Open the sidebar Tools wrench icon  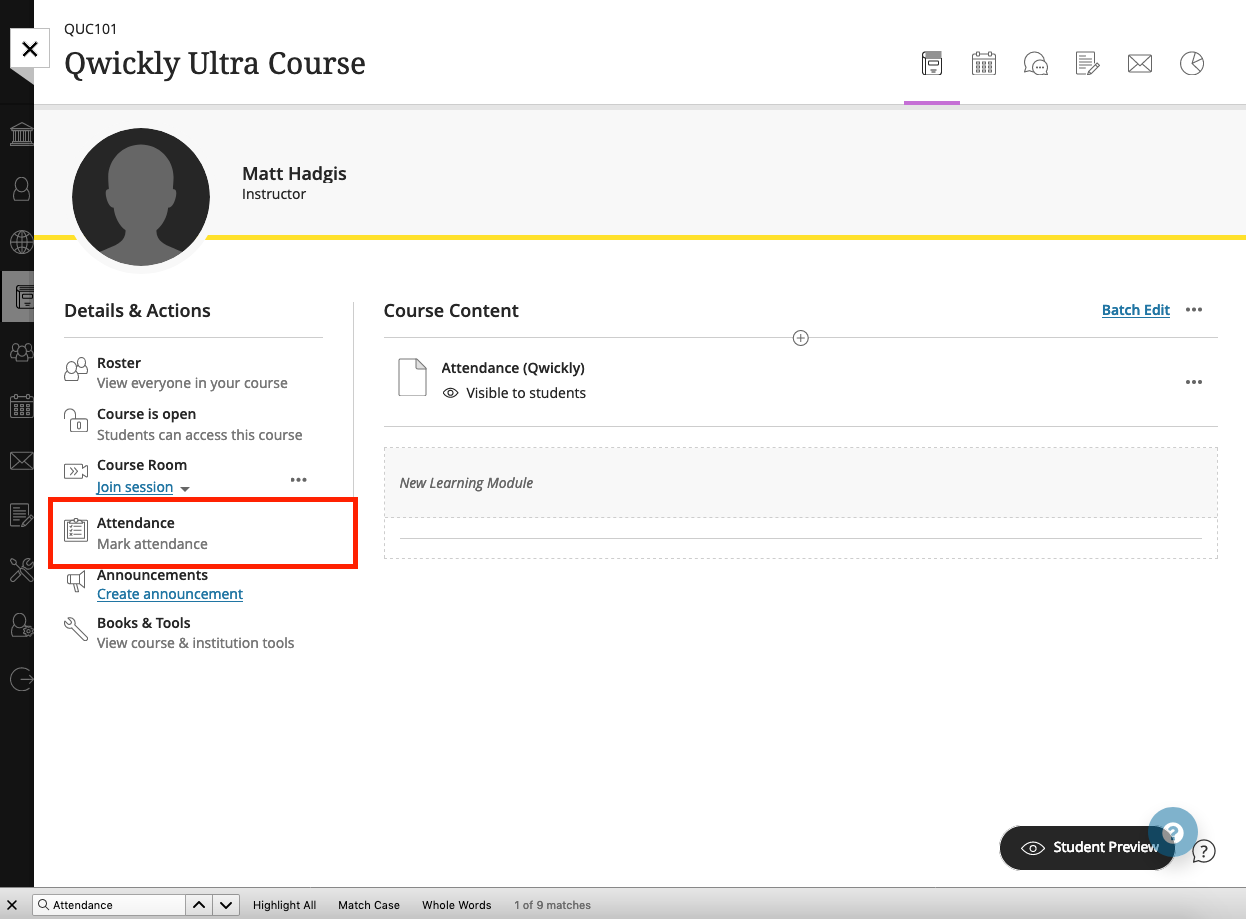(20, 570)
